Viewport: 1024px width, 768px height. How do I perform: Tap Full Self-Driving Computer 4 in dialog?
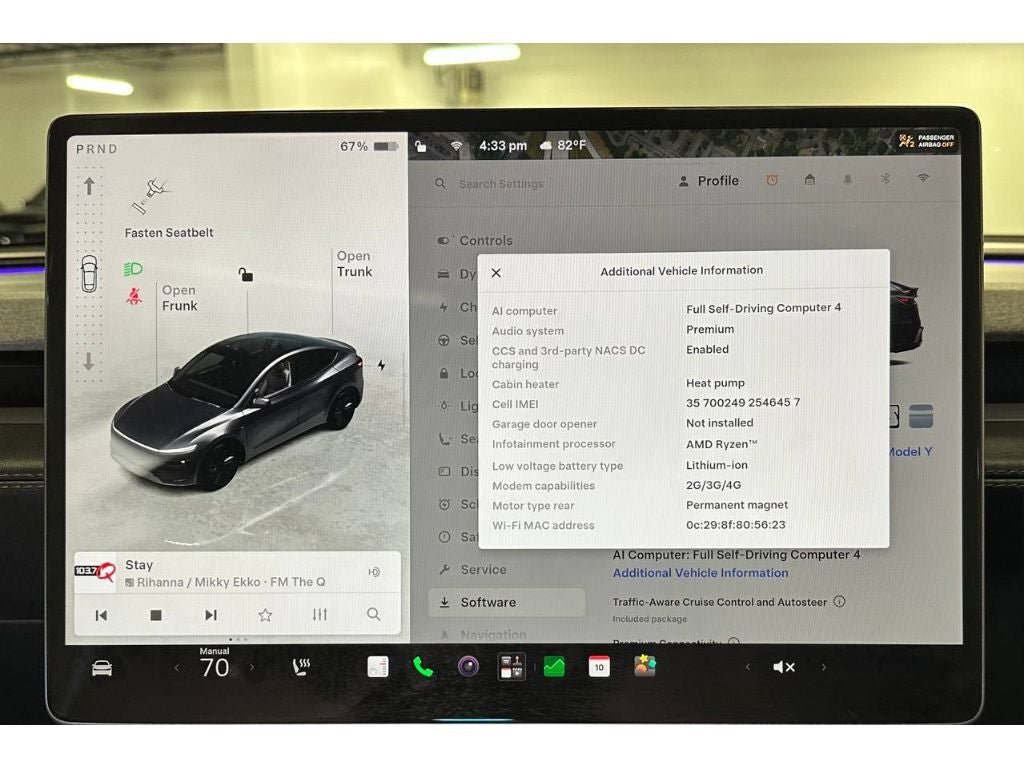click(763, 308)
